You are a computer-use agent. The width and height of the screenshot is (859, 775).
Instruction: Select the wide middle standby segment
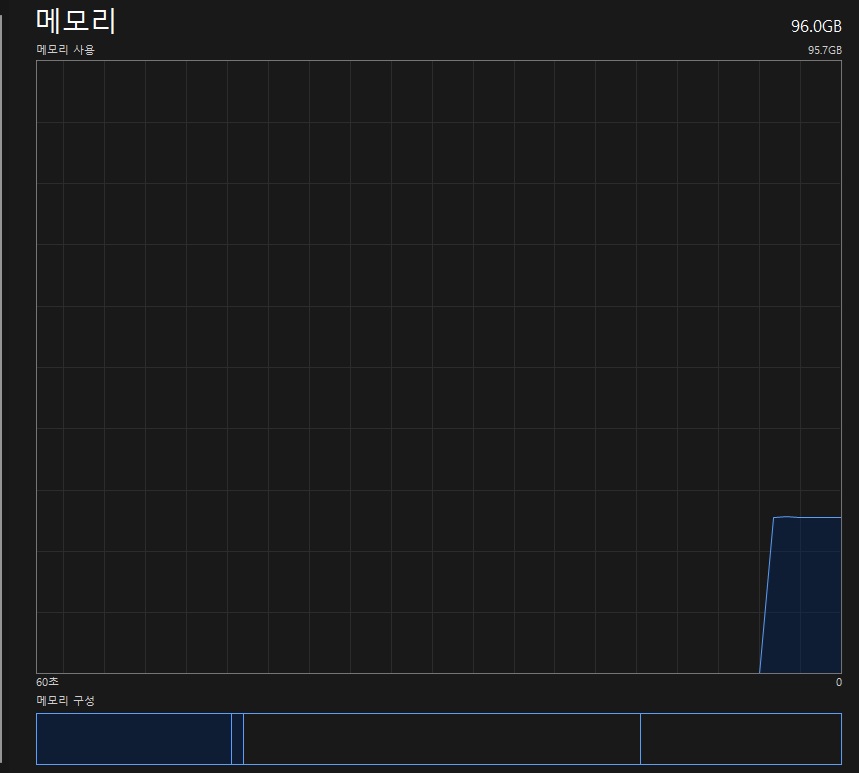coord(441,739)
